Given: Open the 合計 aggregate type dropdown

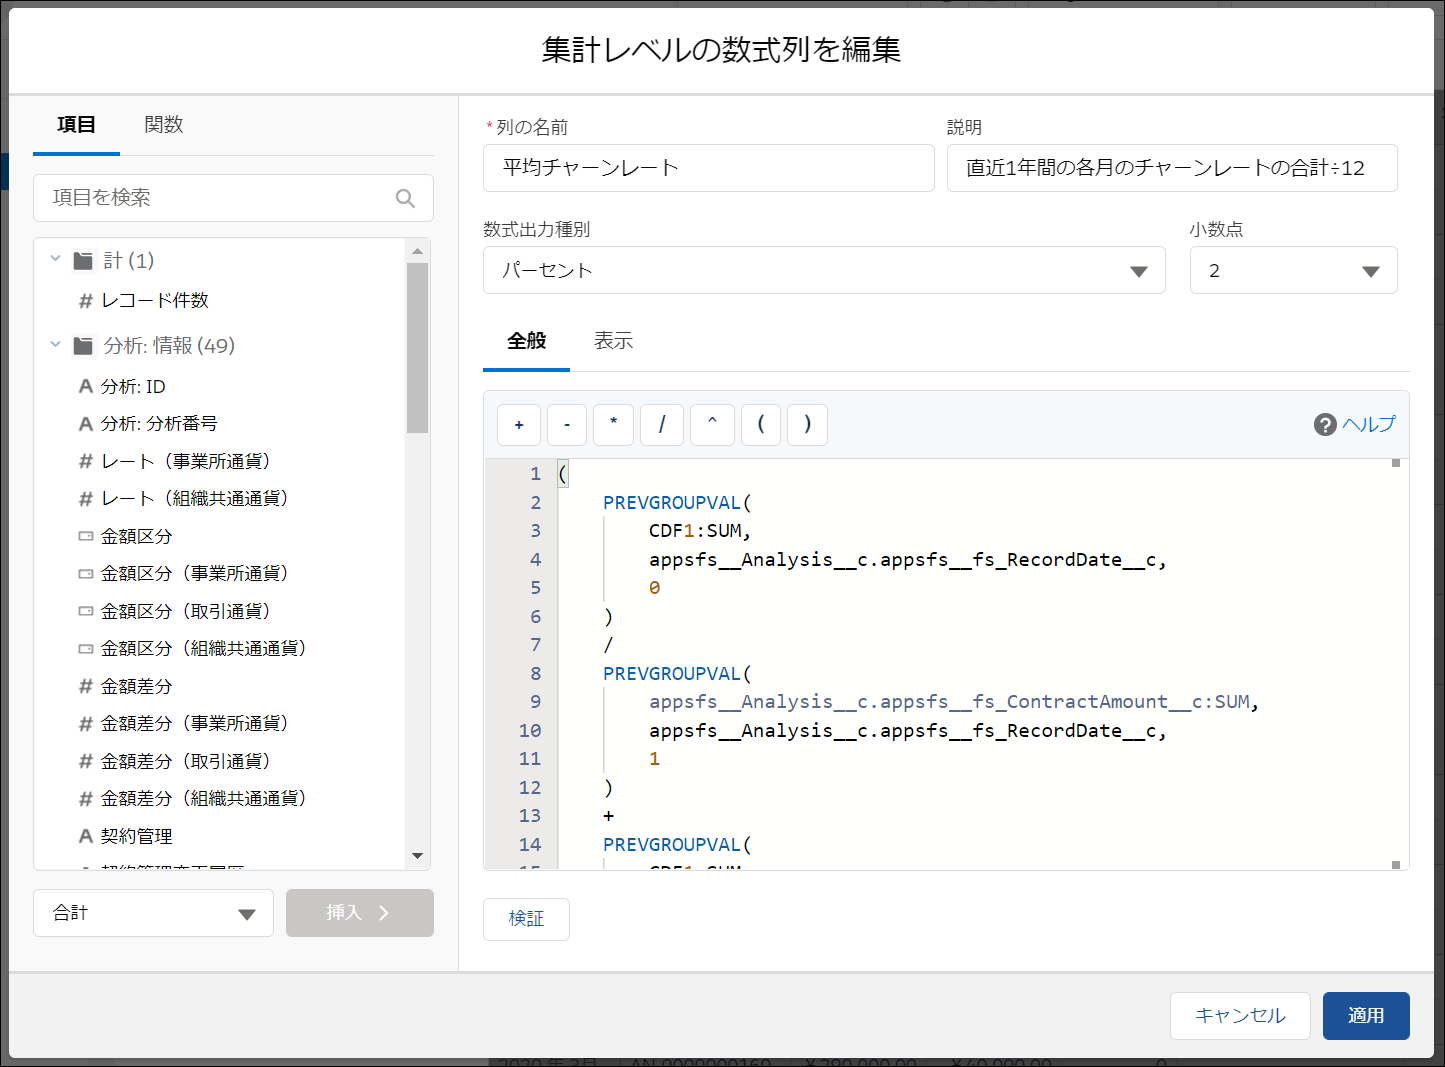Looking at the screenshot, I should [x=153, y=913].
